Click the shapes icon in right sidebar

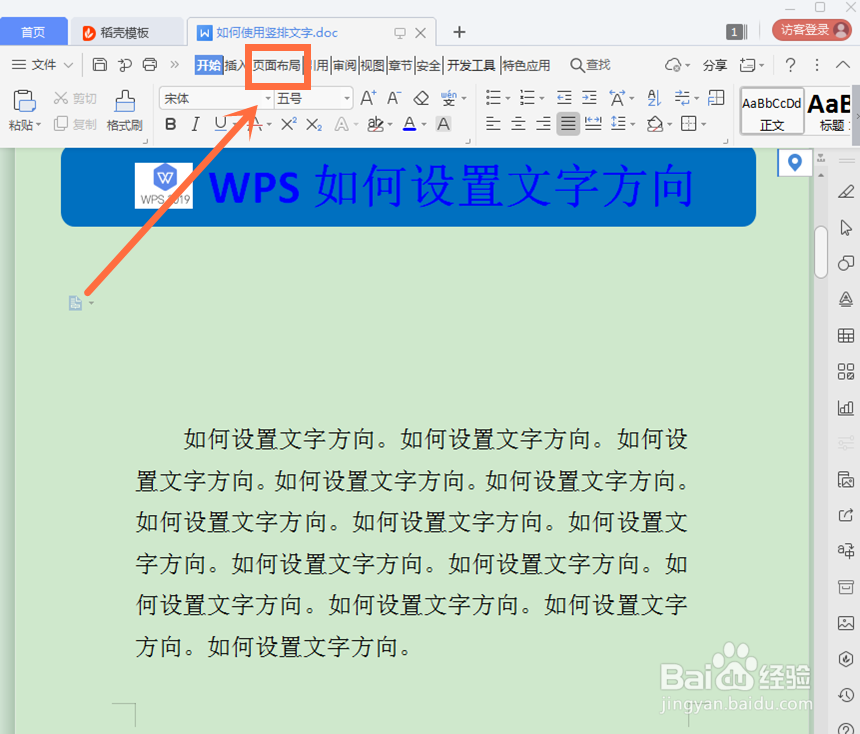[846, 263]
